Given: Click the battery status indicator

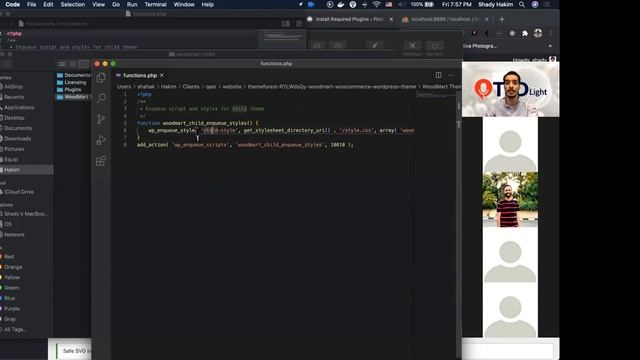Looking at the screenshot, I should 422,4.
